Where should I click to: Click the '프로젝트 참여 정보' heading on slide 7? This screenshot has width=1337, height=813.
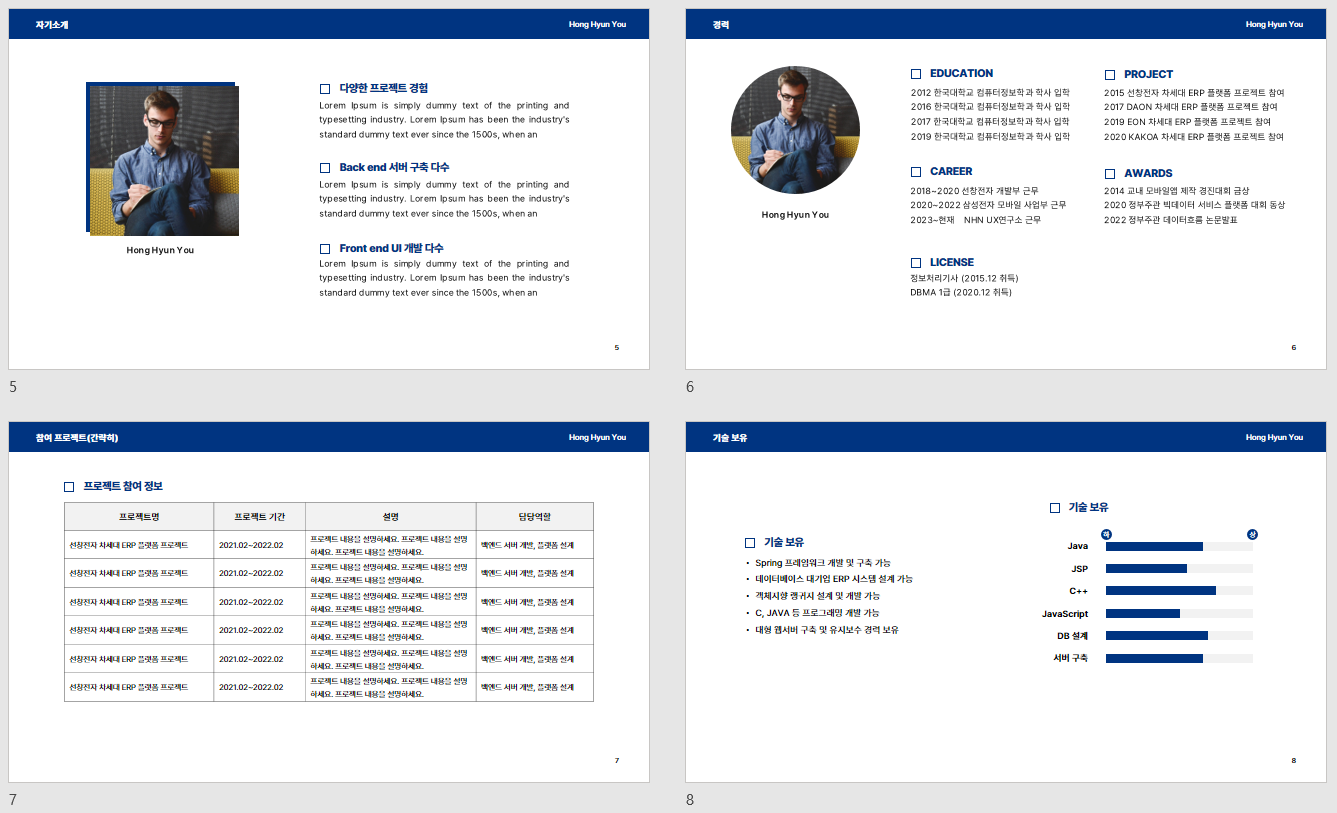coord(123,486)
